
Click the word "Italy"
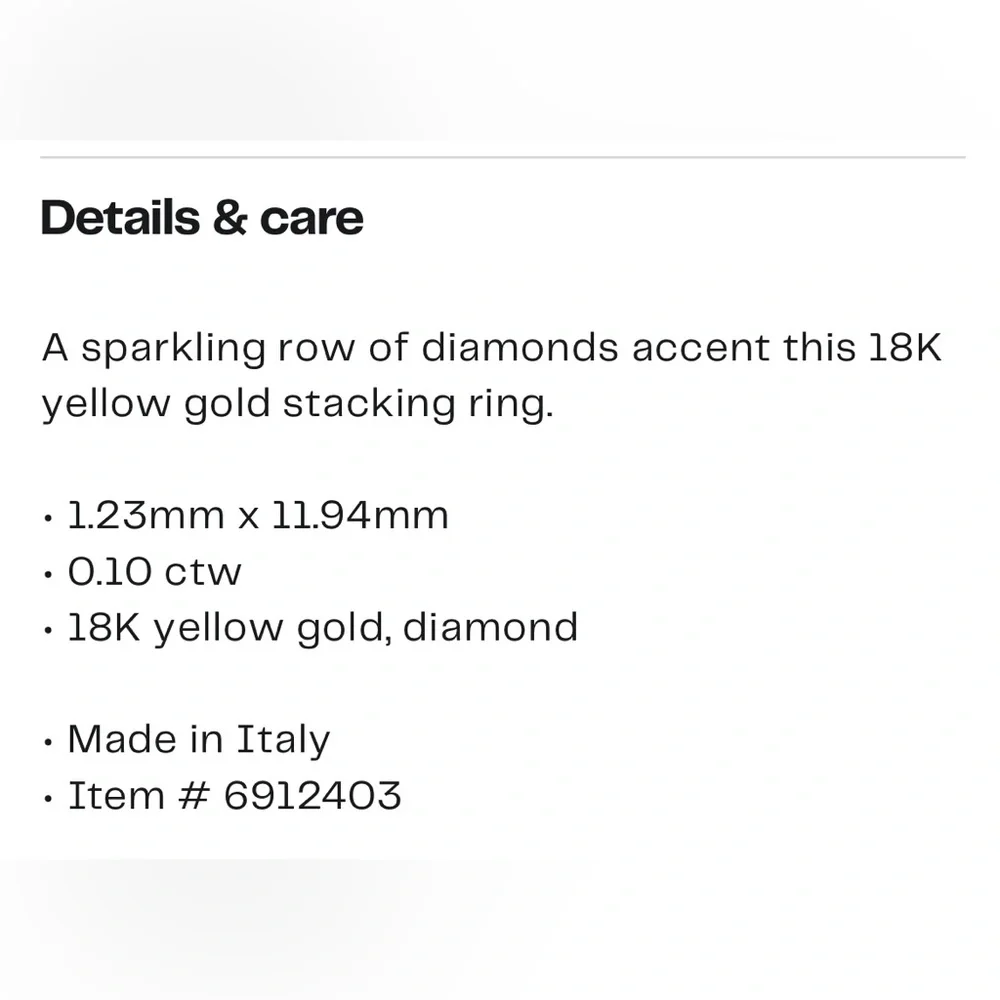(x=283, y=741)
